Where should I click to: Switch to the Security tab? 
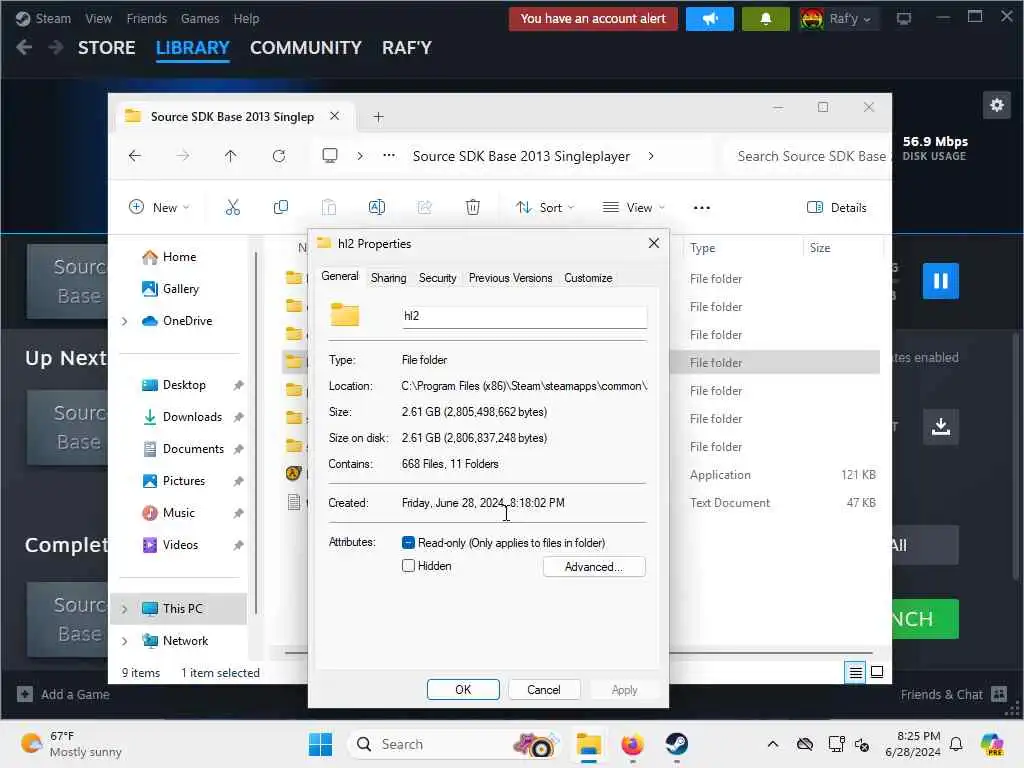[438, 278]
